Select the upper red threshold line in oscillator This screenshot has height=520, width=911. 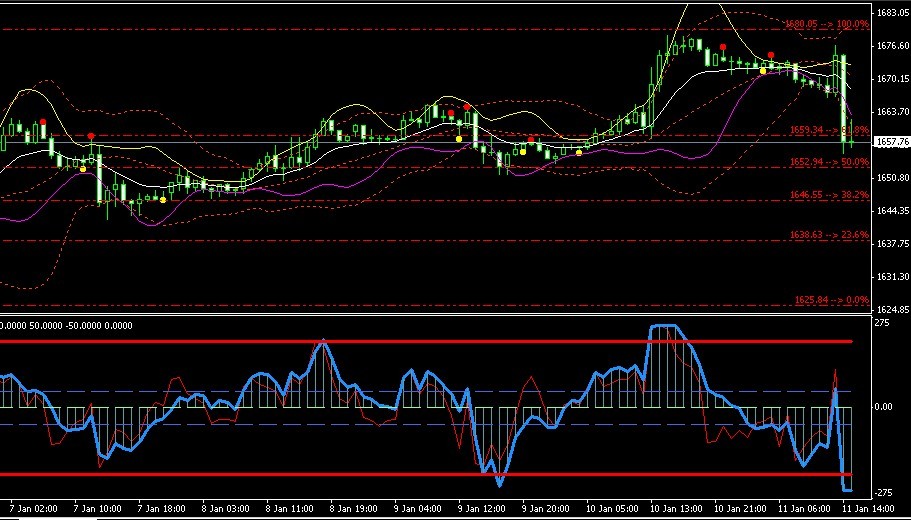coord(426,342)
